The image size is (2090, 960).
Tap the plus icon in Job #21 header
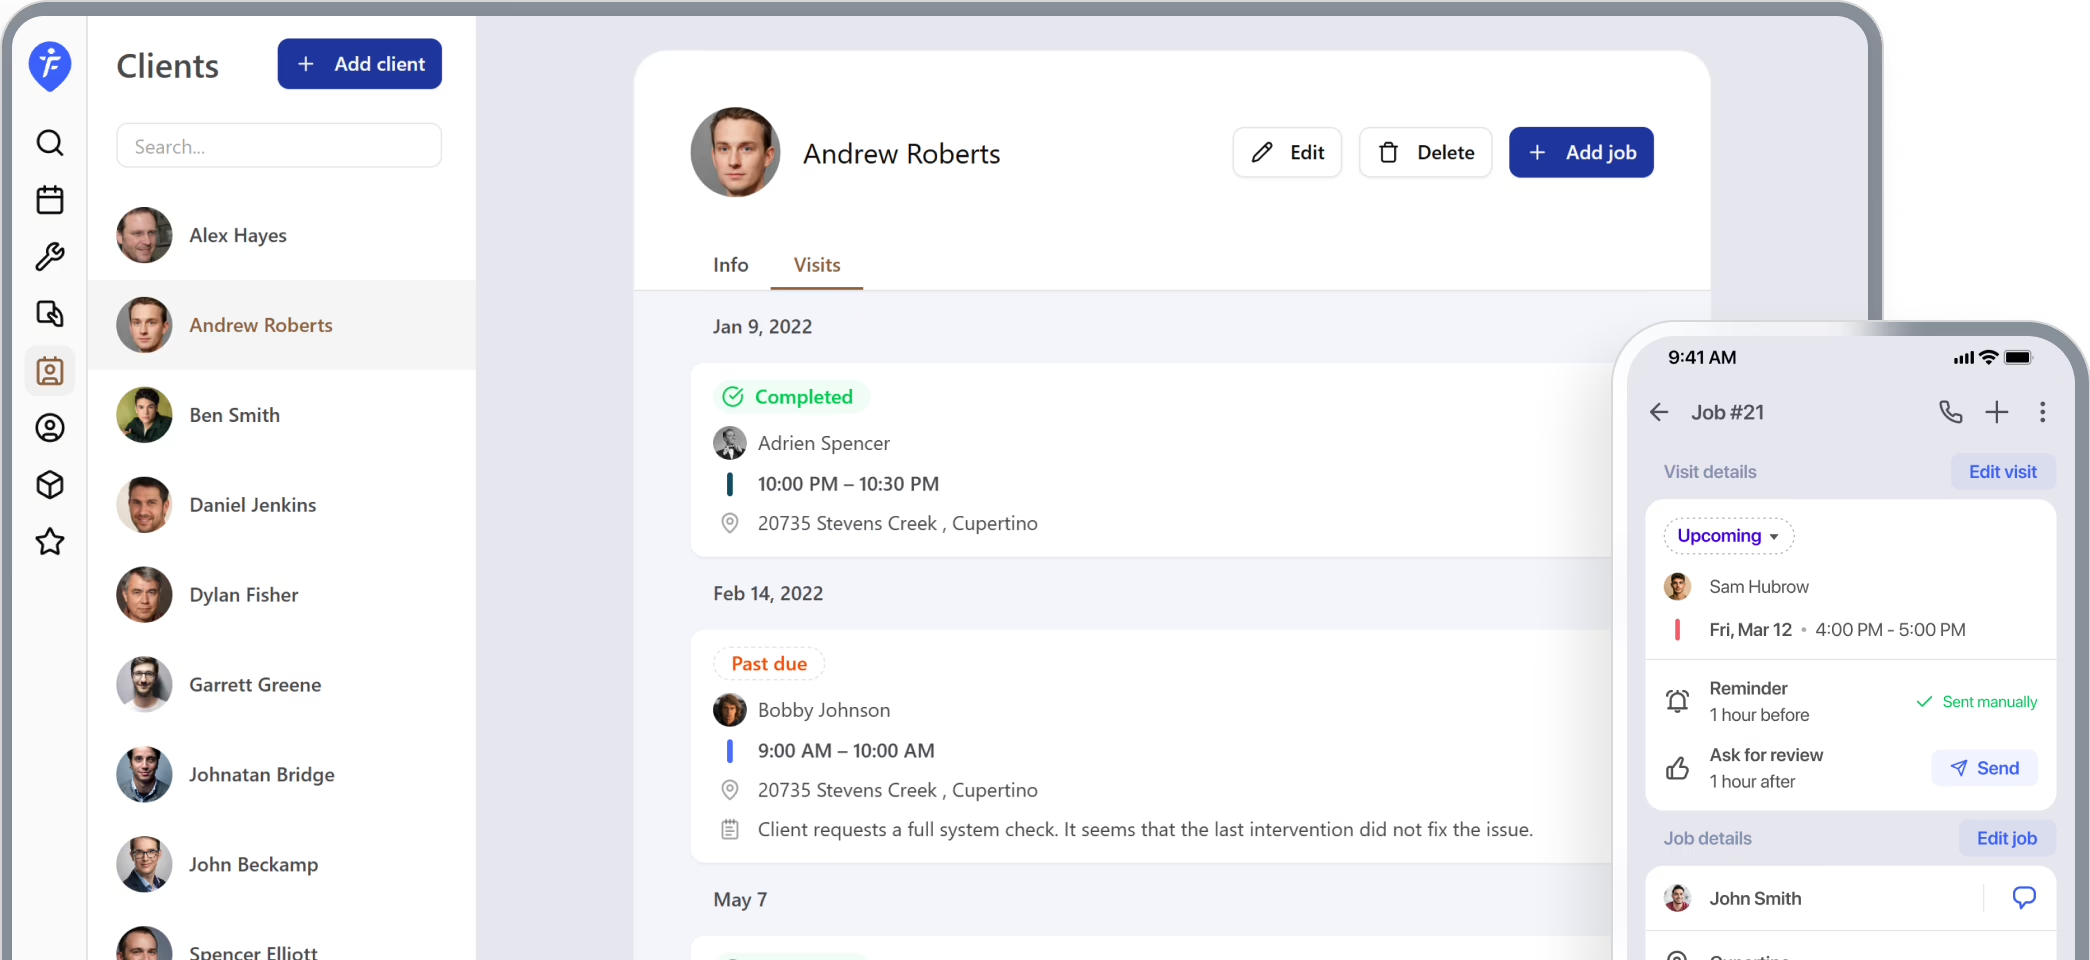coord(1997,412)
